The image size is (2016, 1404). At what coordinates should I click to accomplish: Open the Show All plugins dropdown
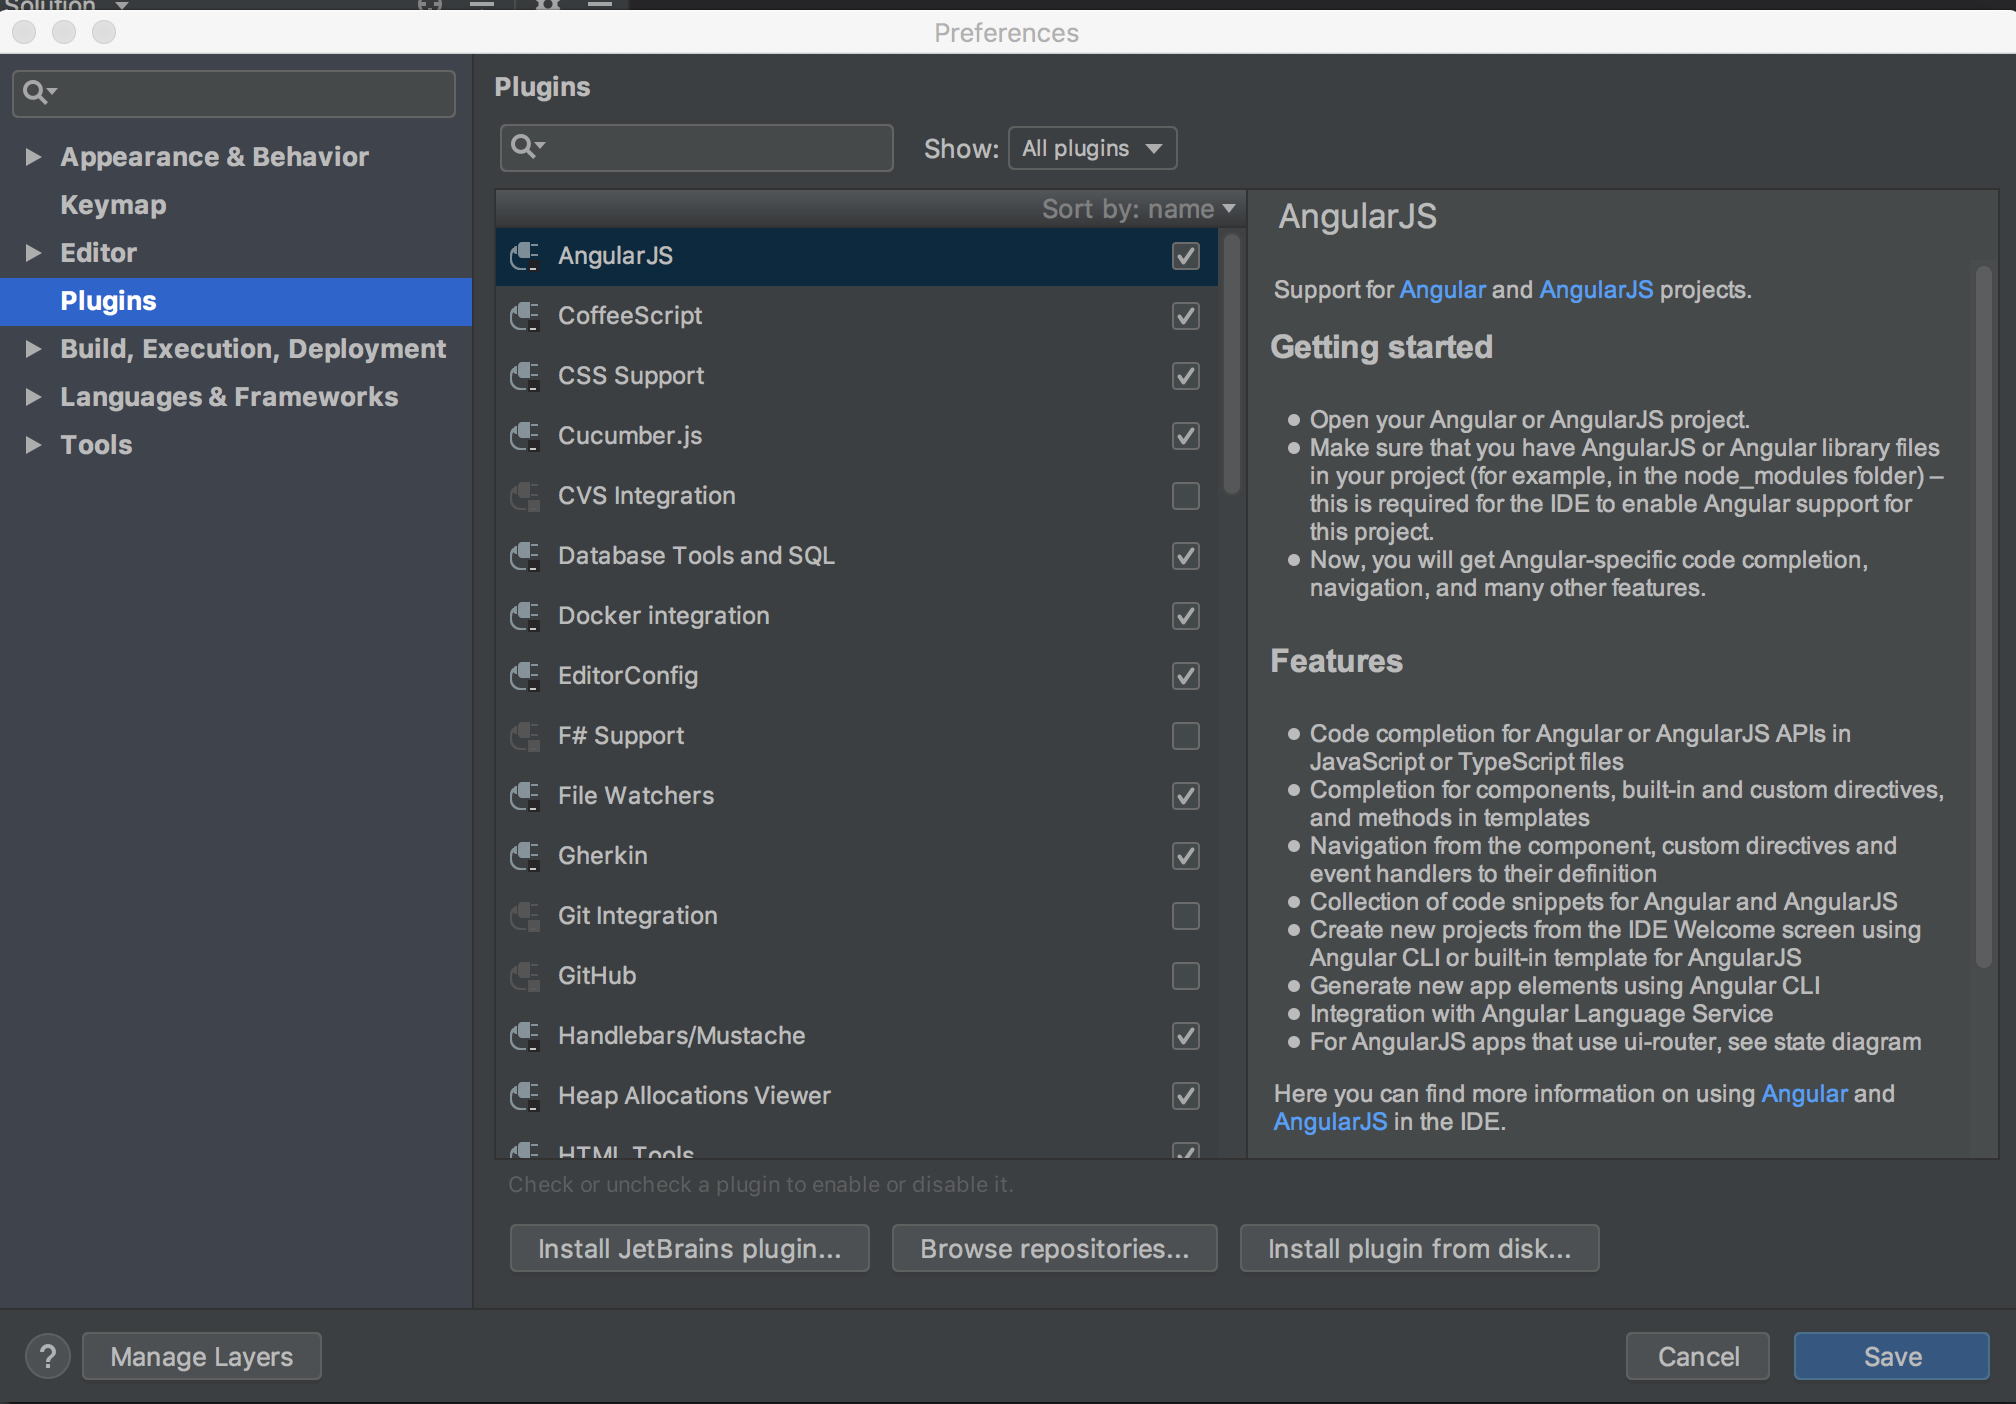1092,148
